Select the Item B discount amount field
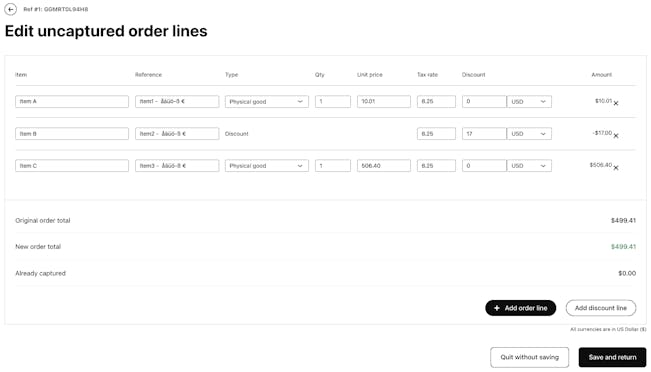This screenshot has height=372, width=651. [x=484, y=134]
